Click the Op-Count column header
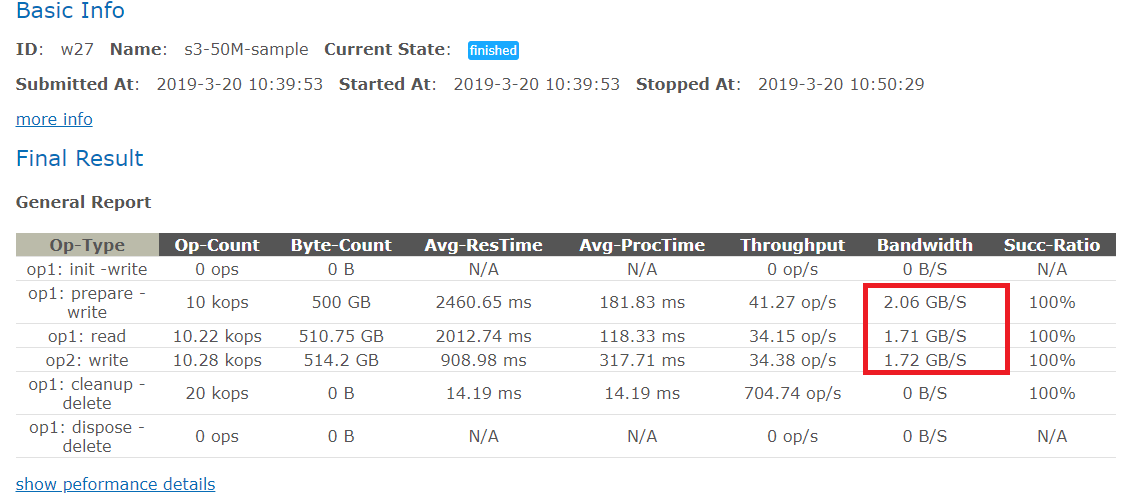Image resolution: width=1126 pixels, height=504 pixels. coord(217,245)
